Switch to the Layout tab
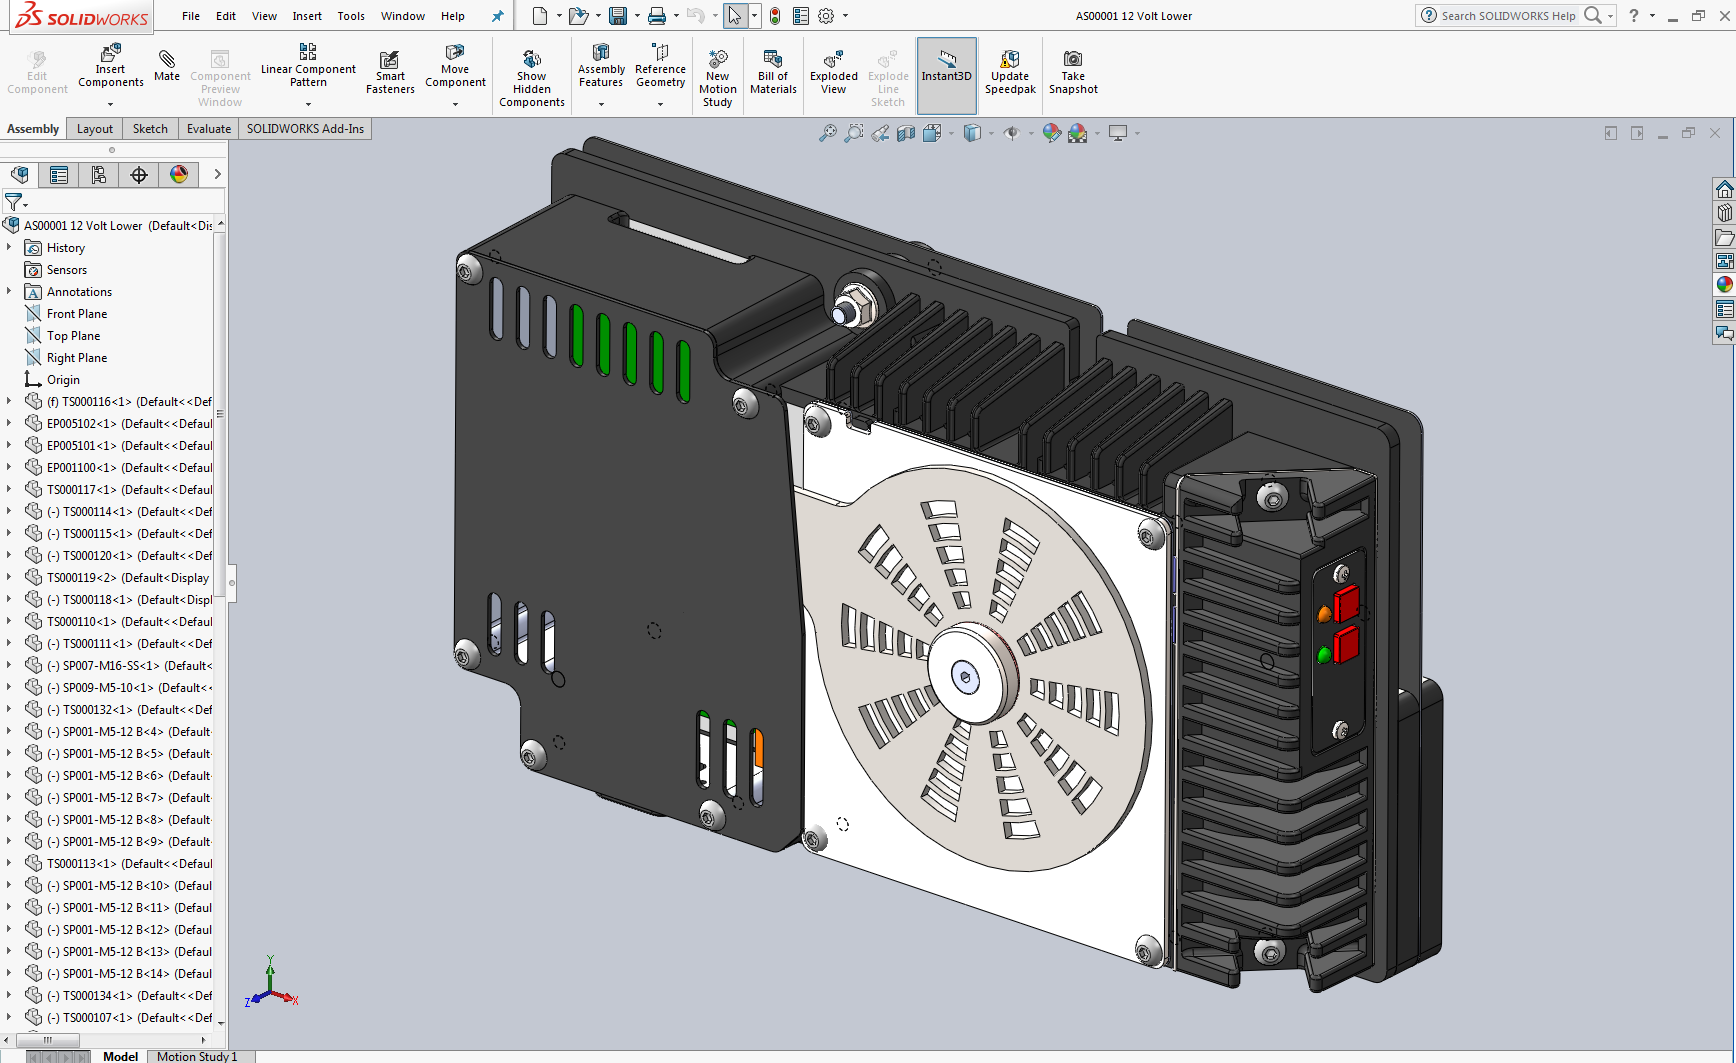 click(x=95, y=129)
